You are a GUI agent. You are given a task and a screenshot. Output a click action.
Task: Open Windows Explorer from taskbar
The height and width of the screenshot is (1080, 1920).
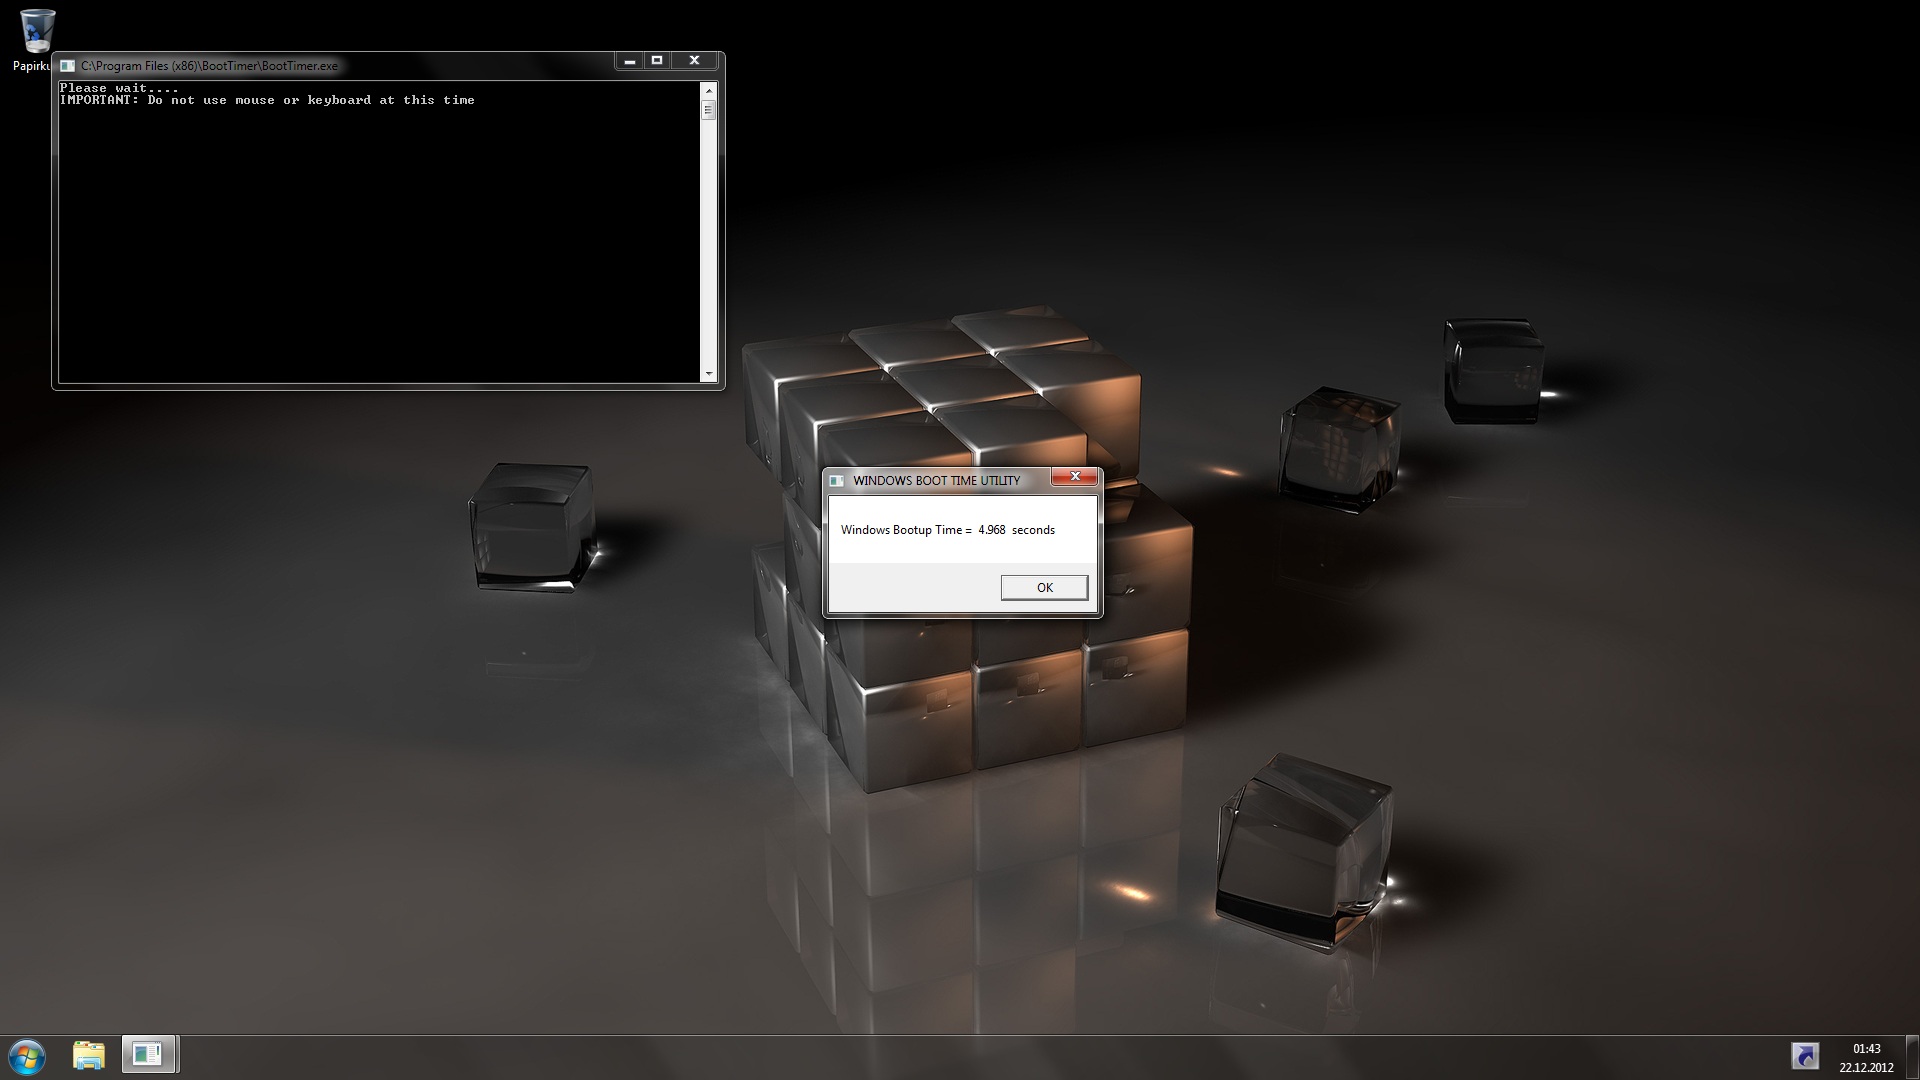(89, 1055)
